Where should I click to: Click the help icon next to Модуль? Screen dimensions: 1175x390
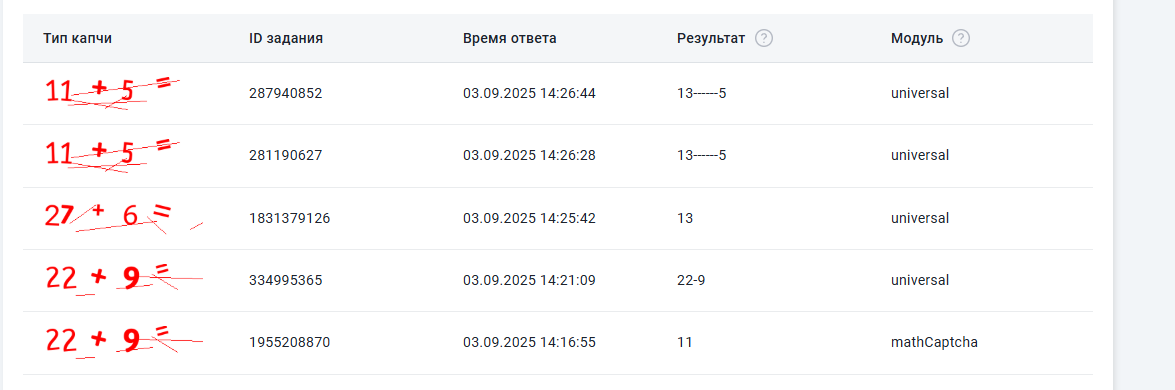tap(961, 38)
